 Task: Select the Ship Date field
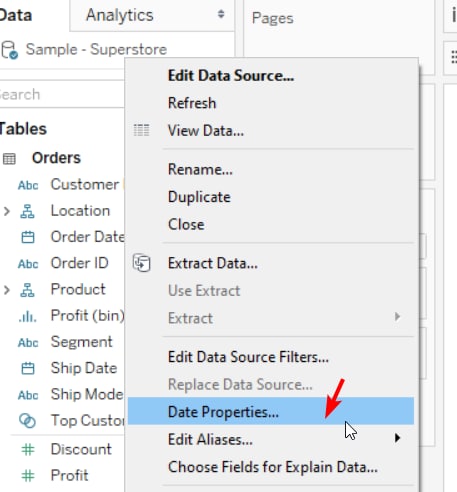84,368
